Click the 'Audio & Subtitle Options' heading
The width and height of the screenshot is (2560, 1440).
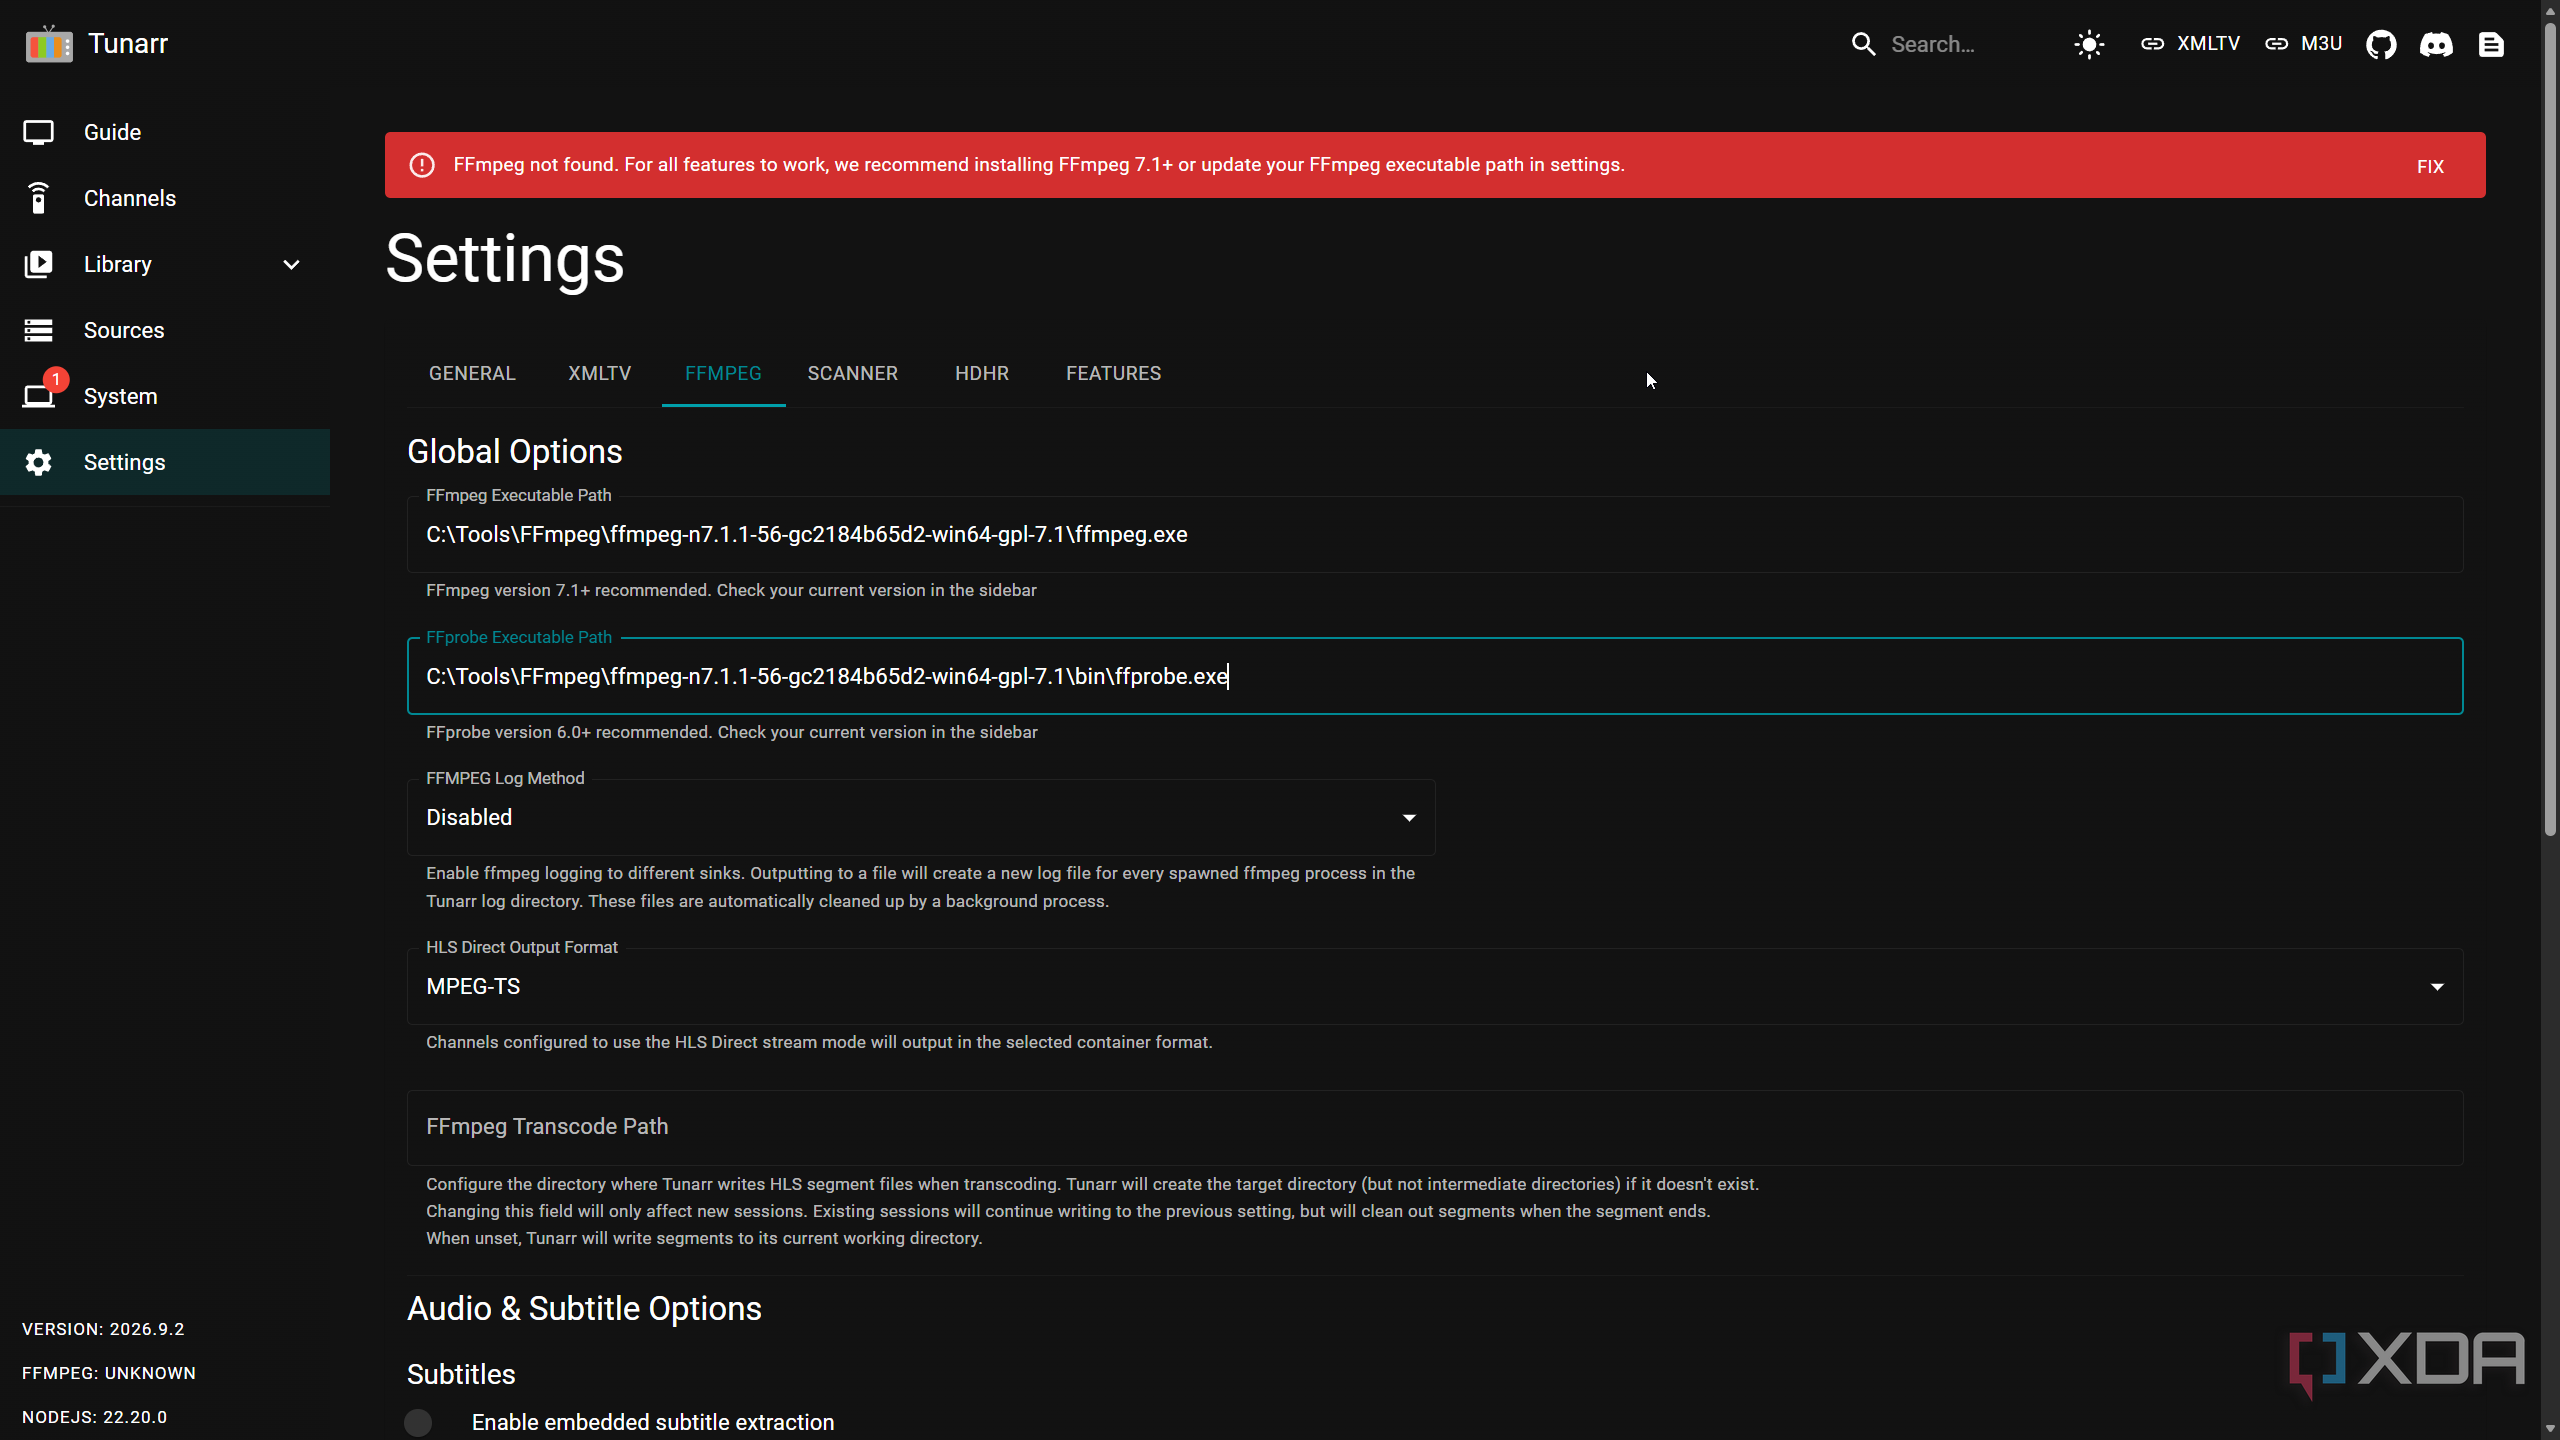584,1309
